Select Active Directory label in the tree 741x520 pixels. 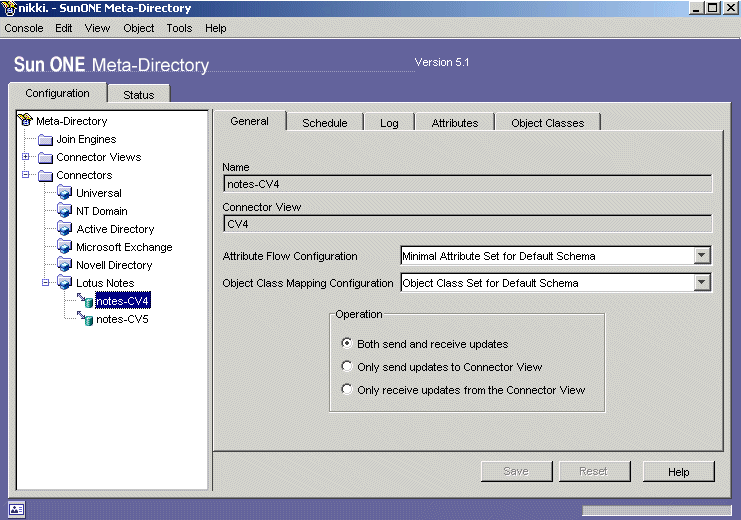point(115,229)
